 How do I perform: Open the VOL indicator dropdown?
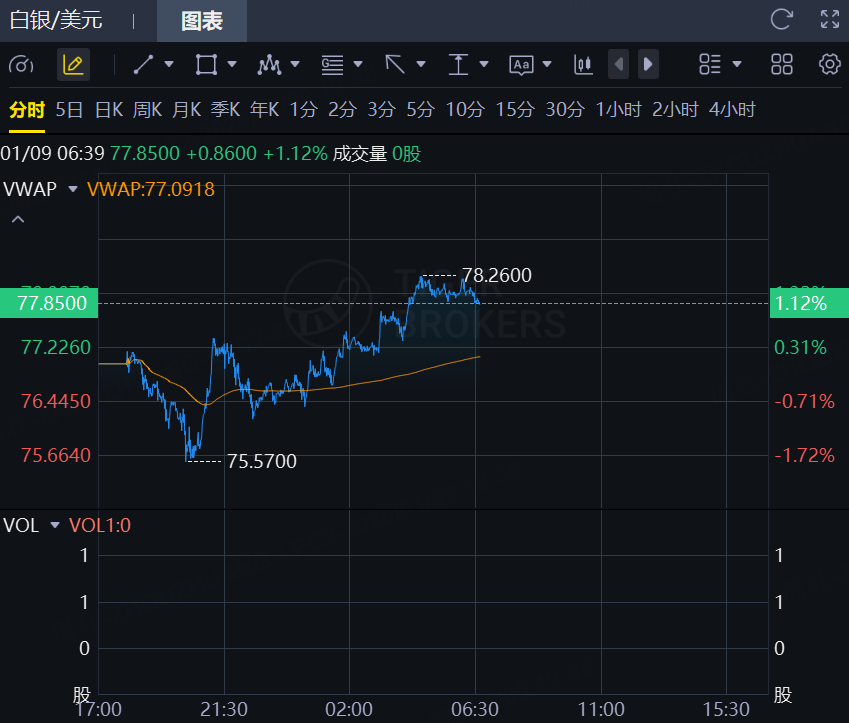click(54, 525)
